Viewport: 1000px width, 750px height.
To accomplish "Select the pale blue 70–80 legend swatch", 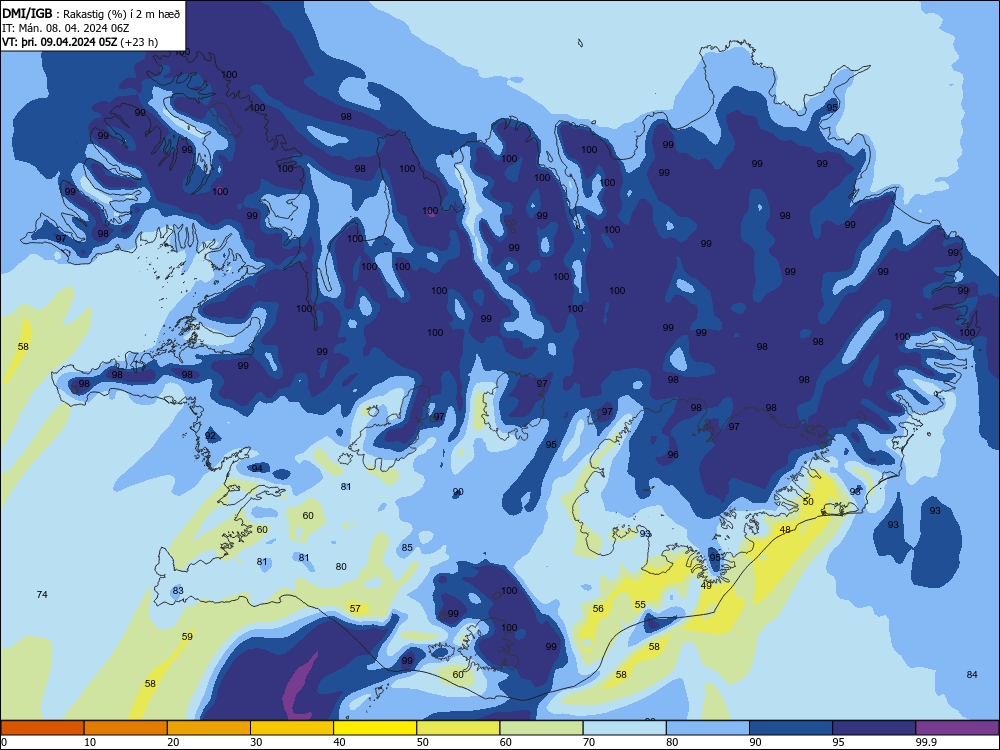I will [624, 728].
